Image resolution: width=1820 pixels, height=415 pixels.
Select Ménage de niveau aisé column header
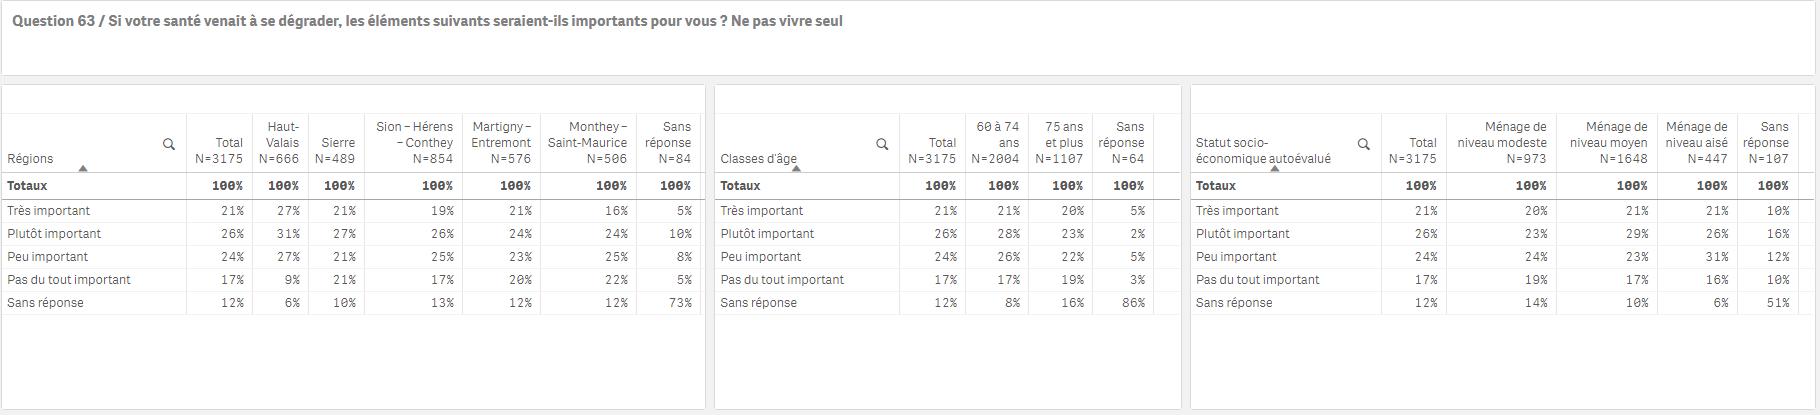click(x=1697, y=143)
